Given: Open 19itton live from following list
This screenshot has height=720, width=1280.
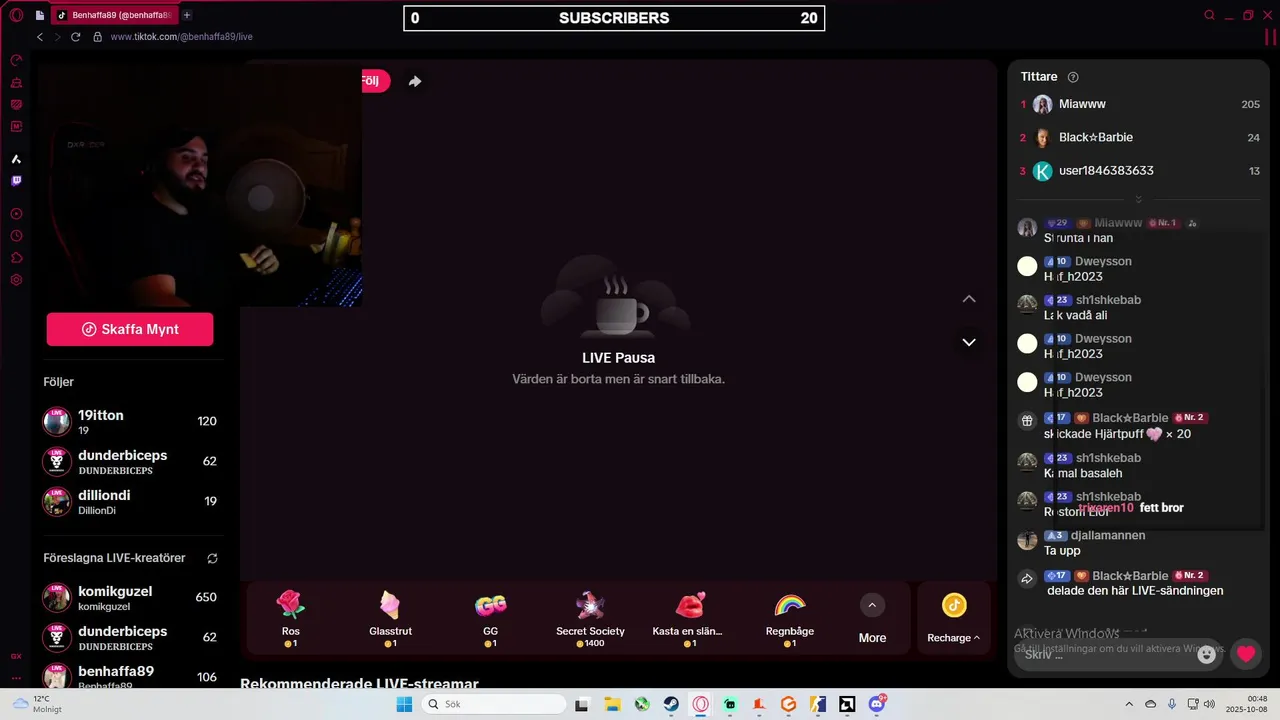Looking at the screenshot, I should click(x=130, y=421).
